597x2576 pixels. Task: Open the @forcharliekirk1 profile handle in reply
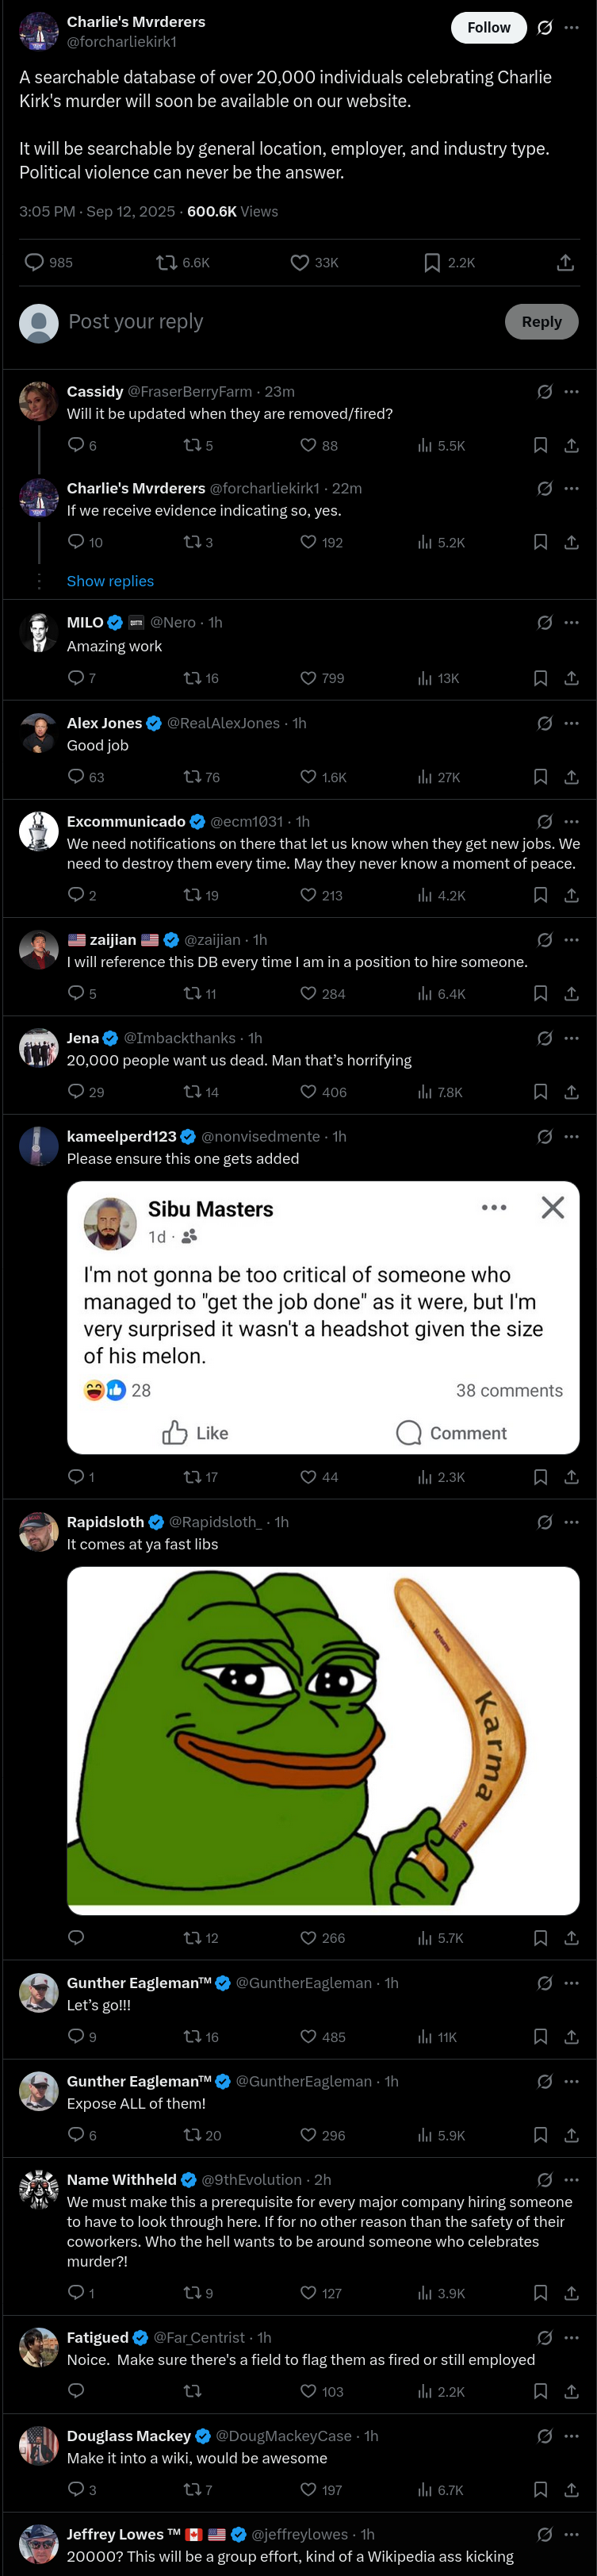pos(264,488)
